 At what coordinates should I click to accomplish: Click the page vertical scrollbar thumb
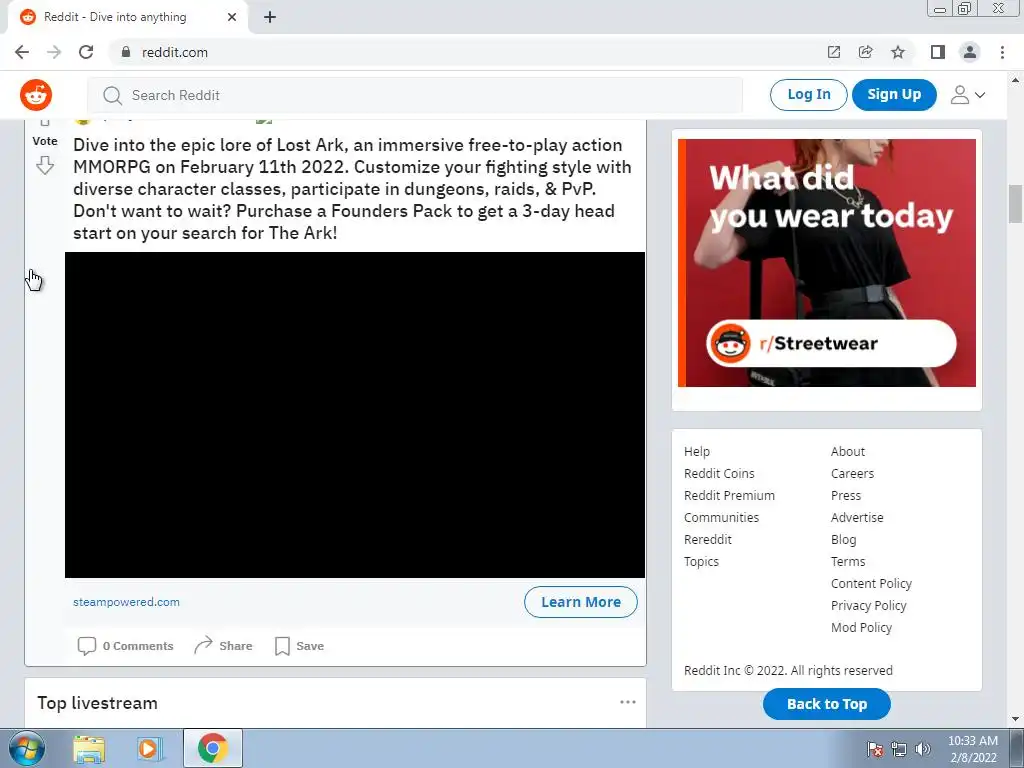[x=1015, y=204]
